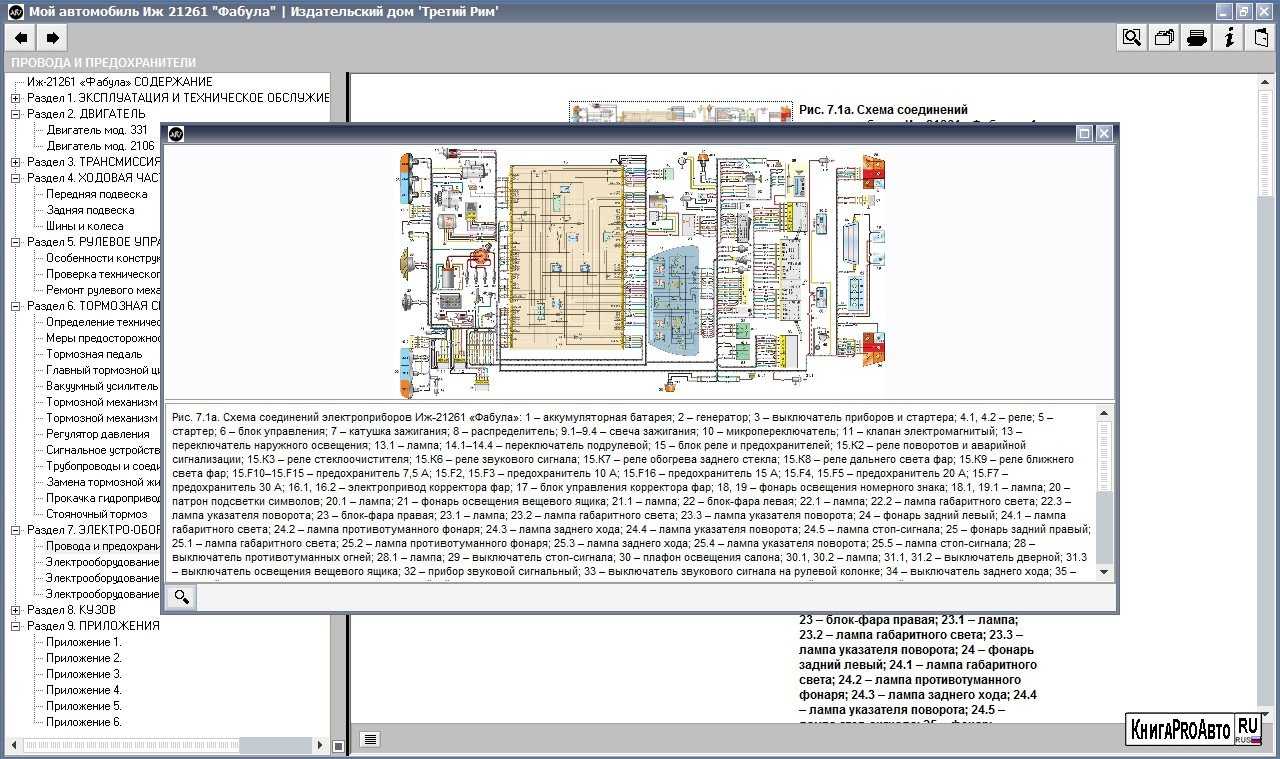This screenshot has height=759, width=1280.
Task: Open search via the magnifier toolbar icon
Action: [x=1132, y=38]
